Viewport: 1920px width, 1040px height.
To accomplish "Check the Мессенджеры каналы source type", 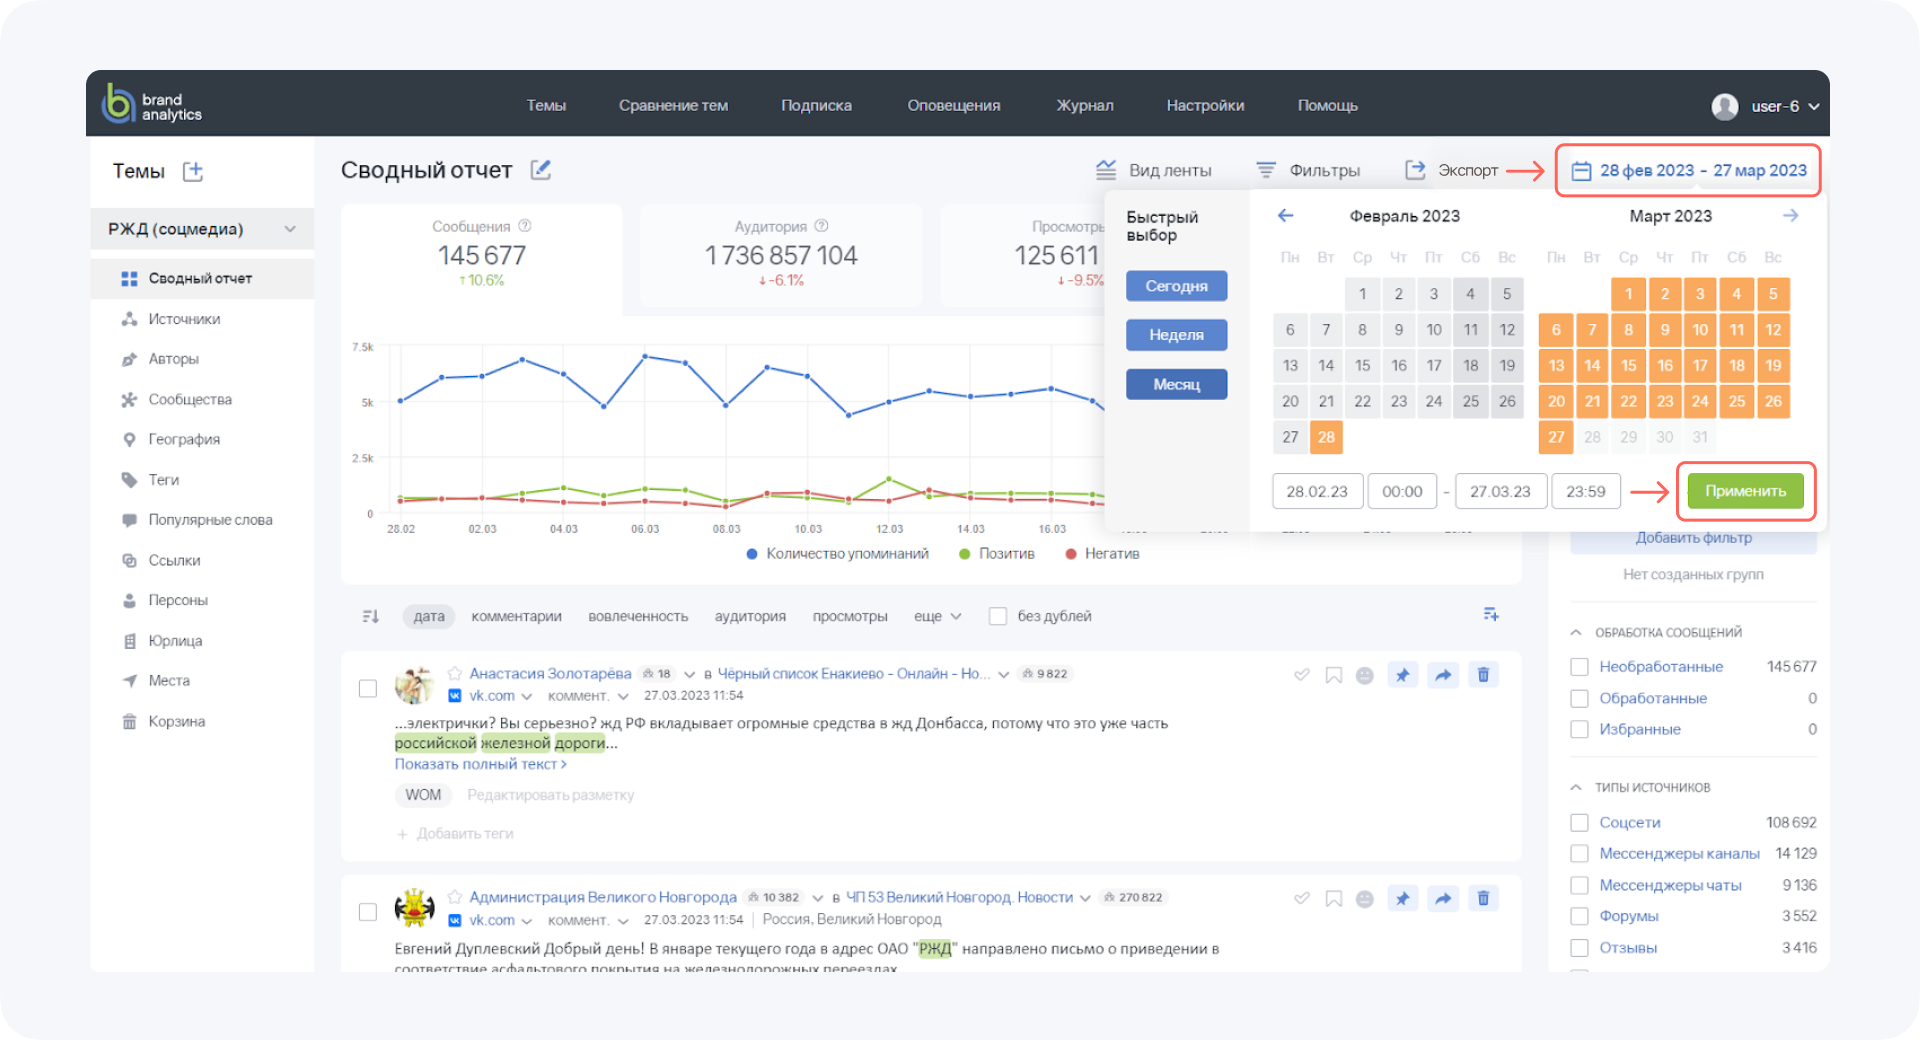I will [1579, 853].
